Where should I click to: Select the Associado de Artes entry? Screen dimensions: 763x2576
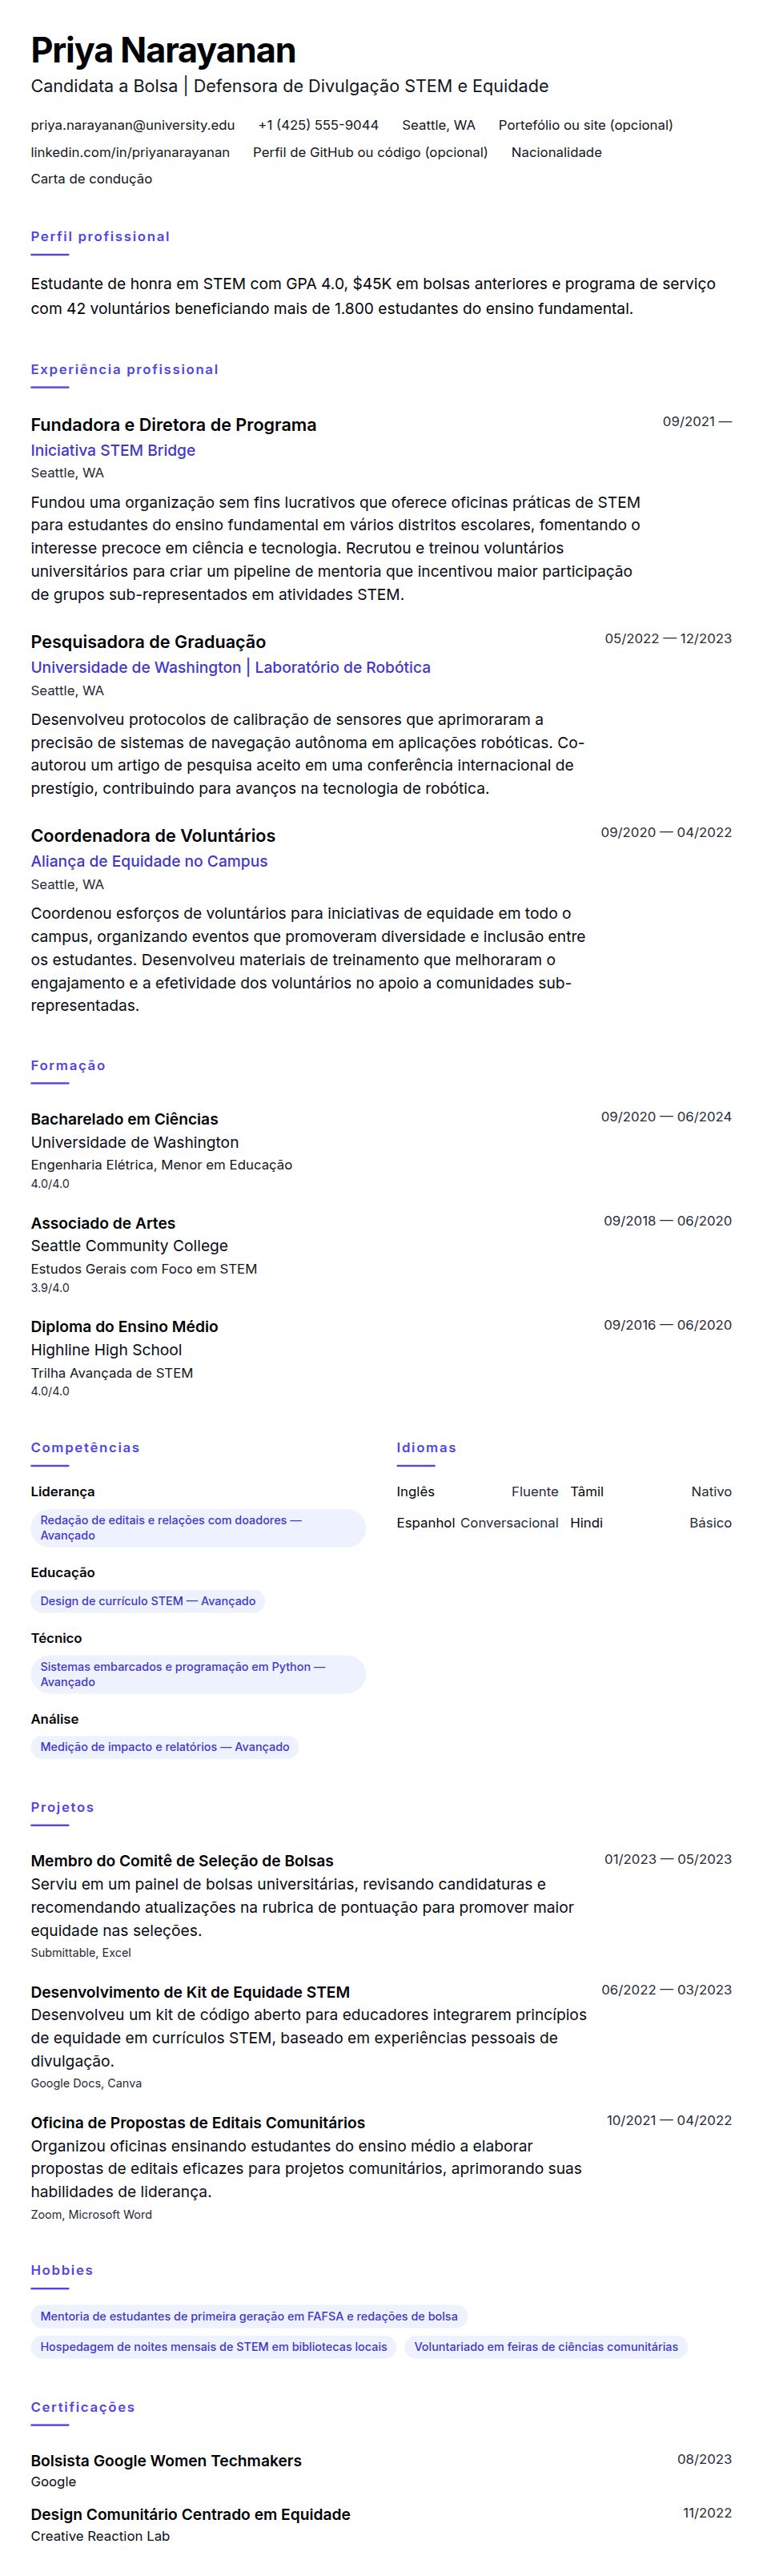click(x=103, y=1223)
